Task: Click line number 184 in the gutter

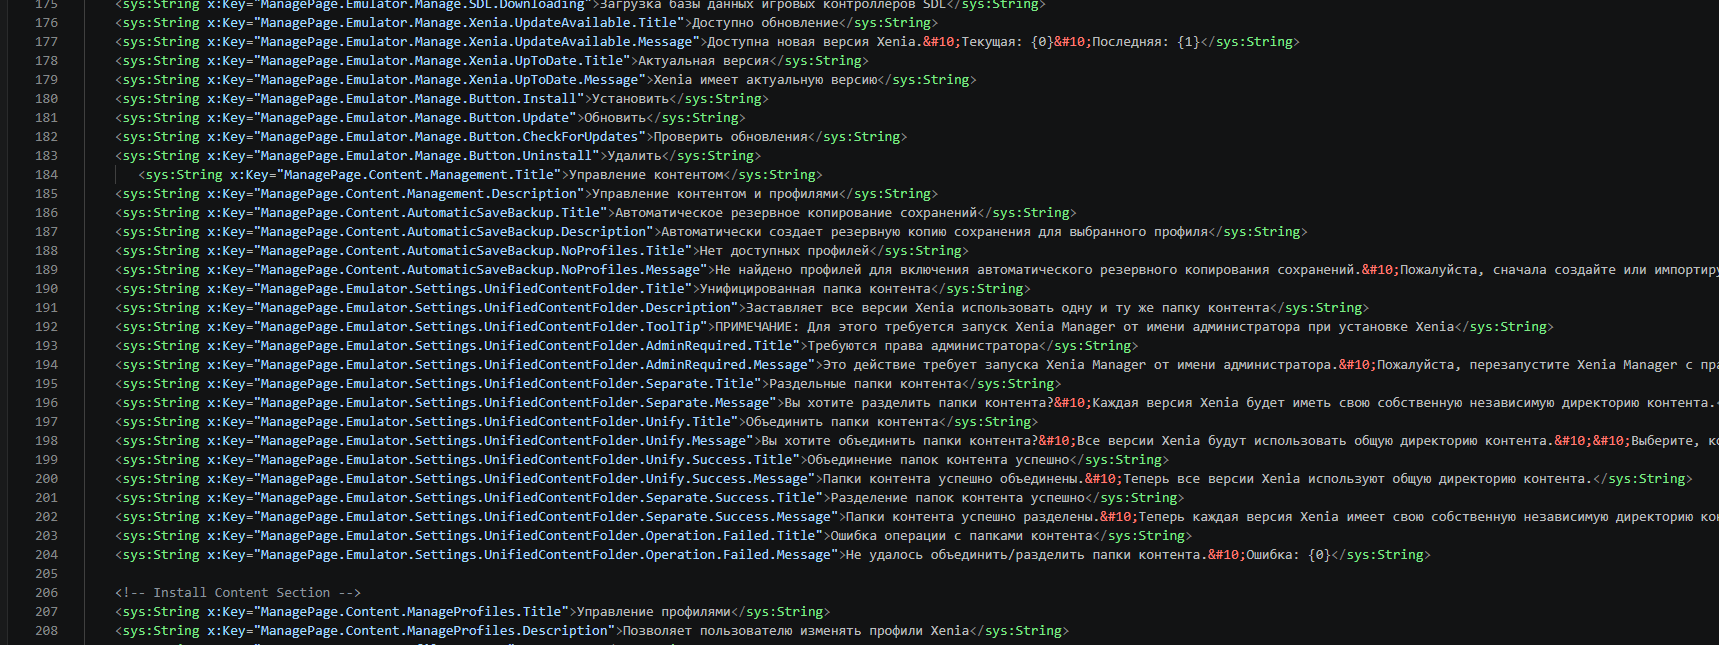Action: pyautogui.click(x=47, y=174)
